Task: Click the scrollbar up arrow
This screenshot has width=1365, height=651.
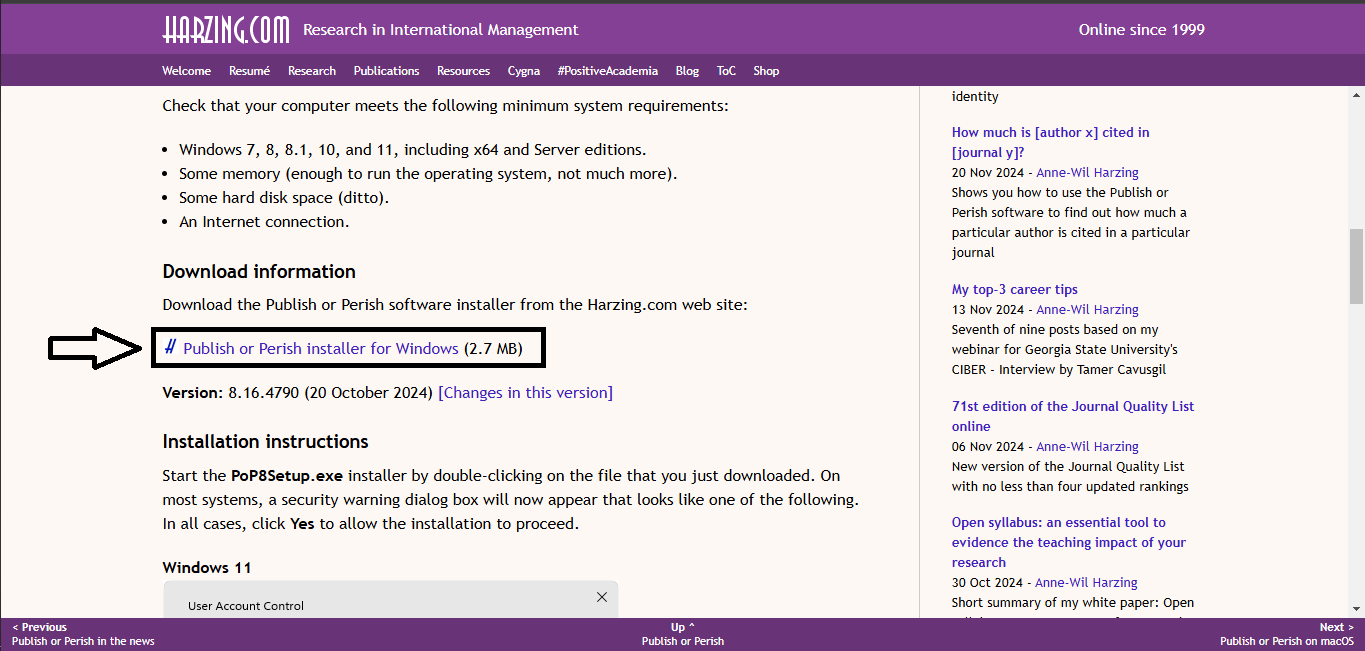Action: click(1357, 94)
